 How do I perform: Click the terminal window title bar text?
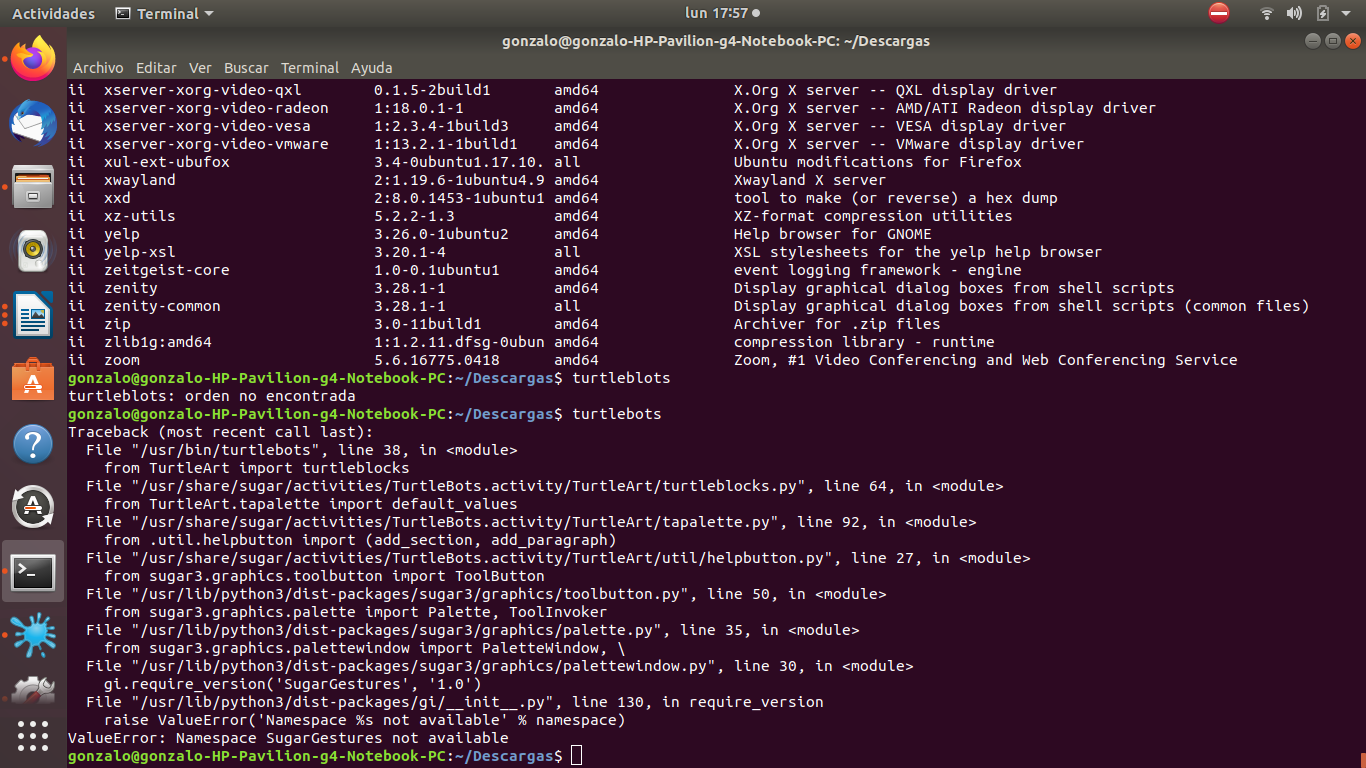[x=716, y=41]
